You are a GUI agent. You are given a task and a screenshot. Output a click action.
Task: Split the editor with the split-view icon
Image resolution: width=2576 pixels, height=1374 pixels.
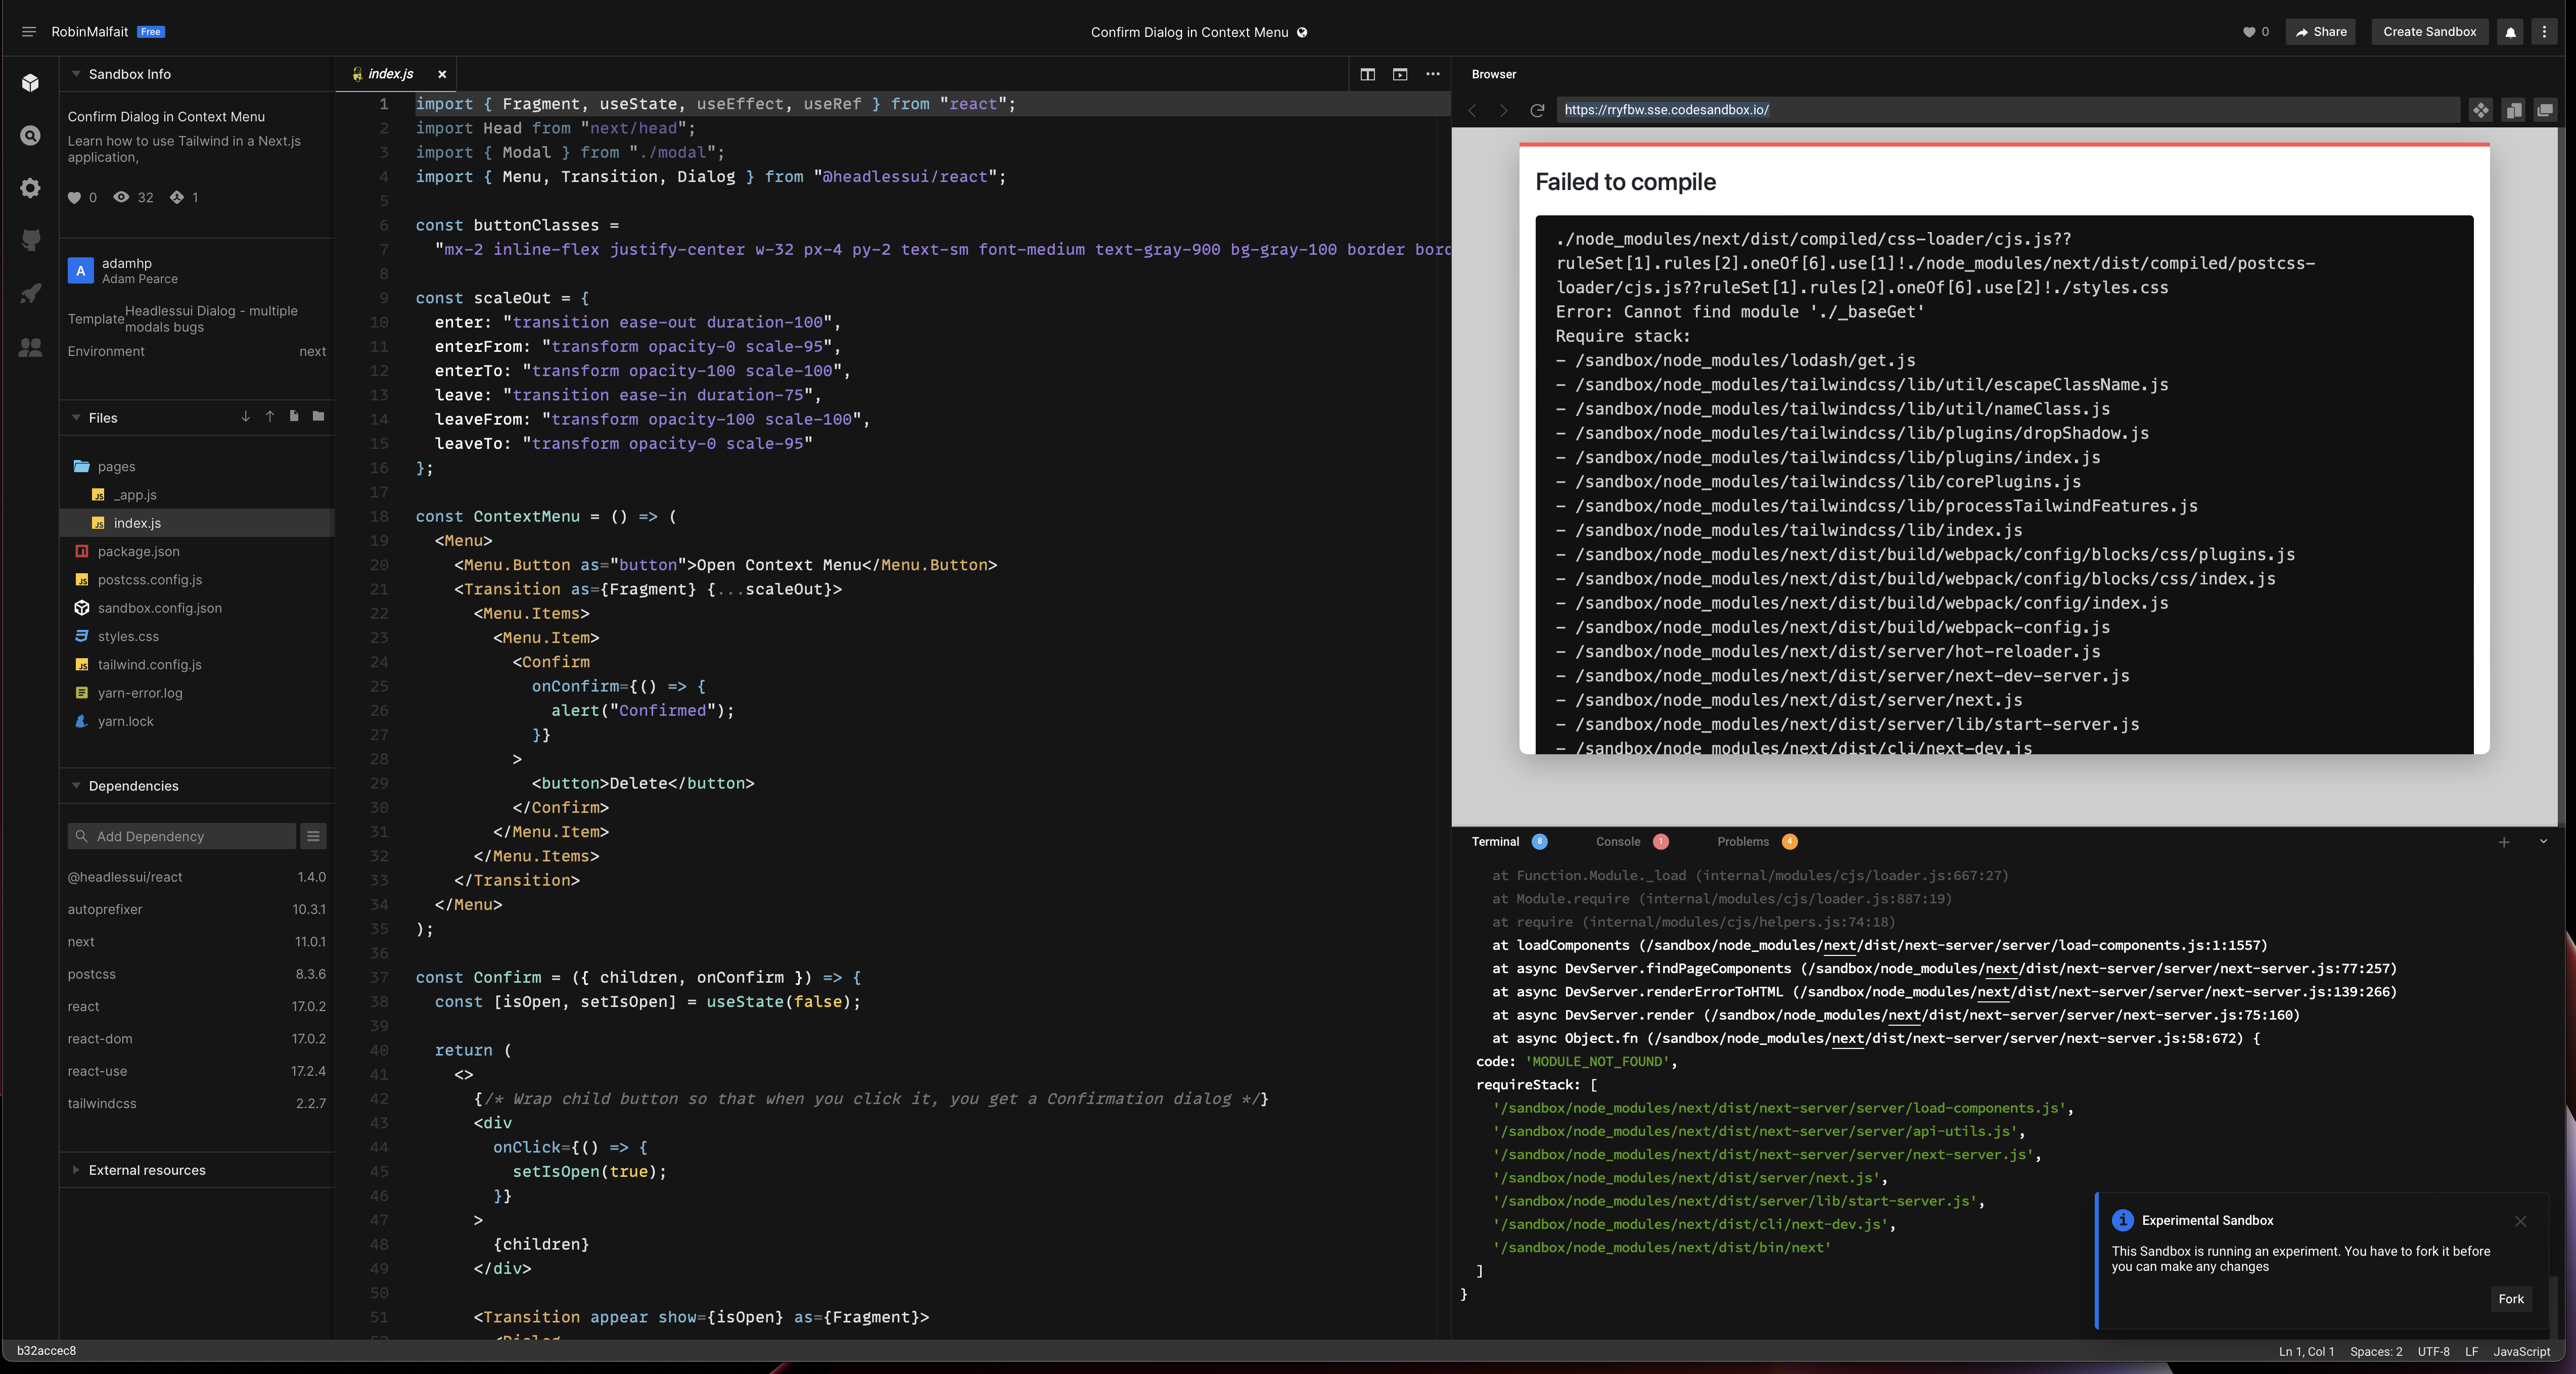[x=1368, y=74]
